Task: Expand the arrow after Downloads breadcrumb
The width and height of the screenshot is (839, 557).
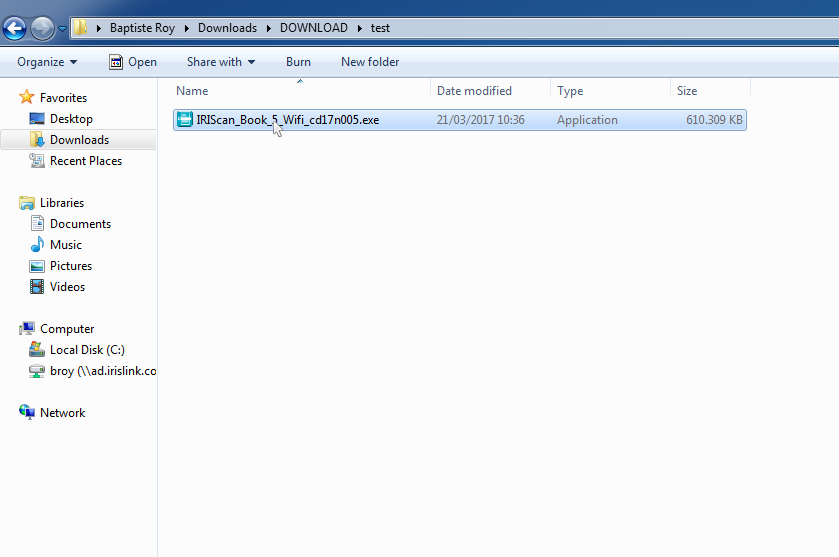Action: tap(269, 28)
